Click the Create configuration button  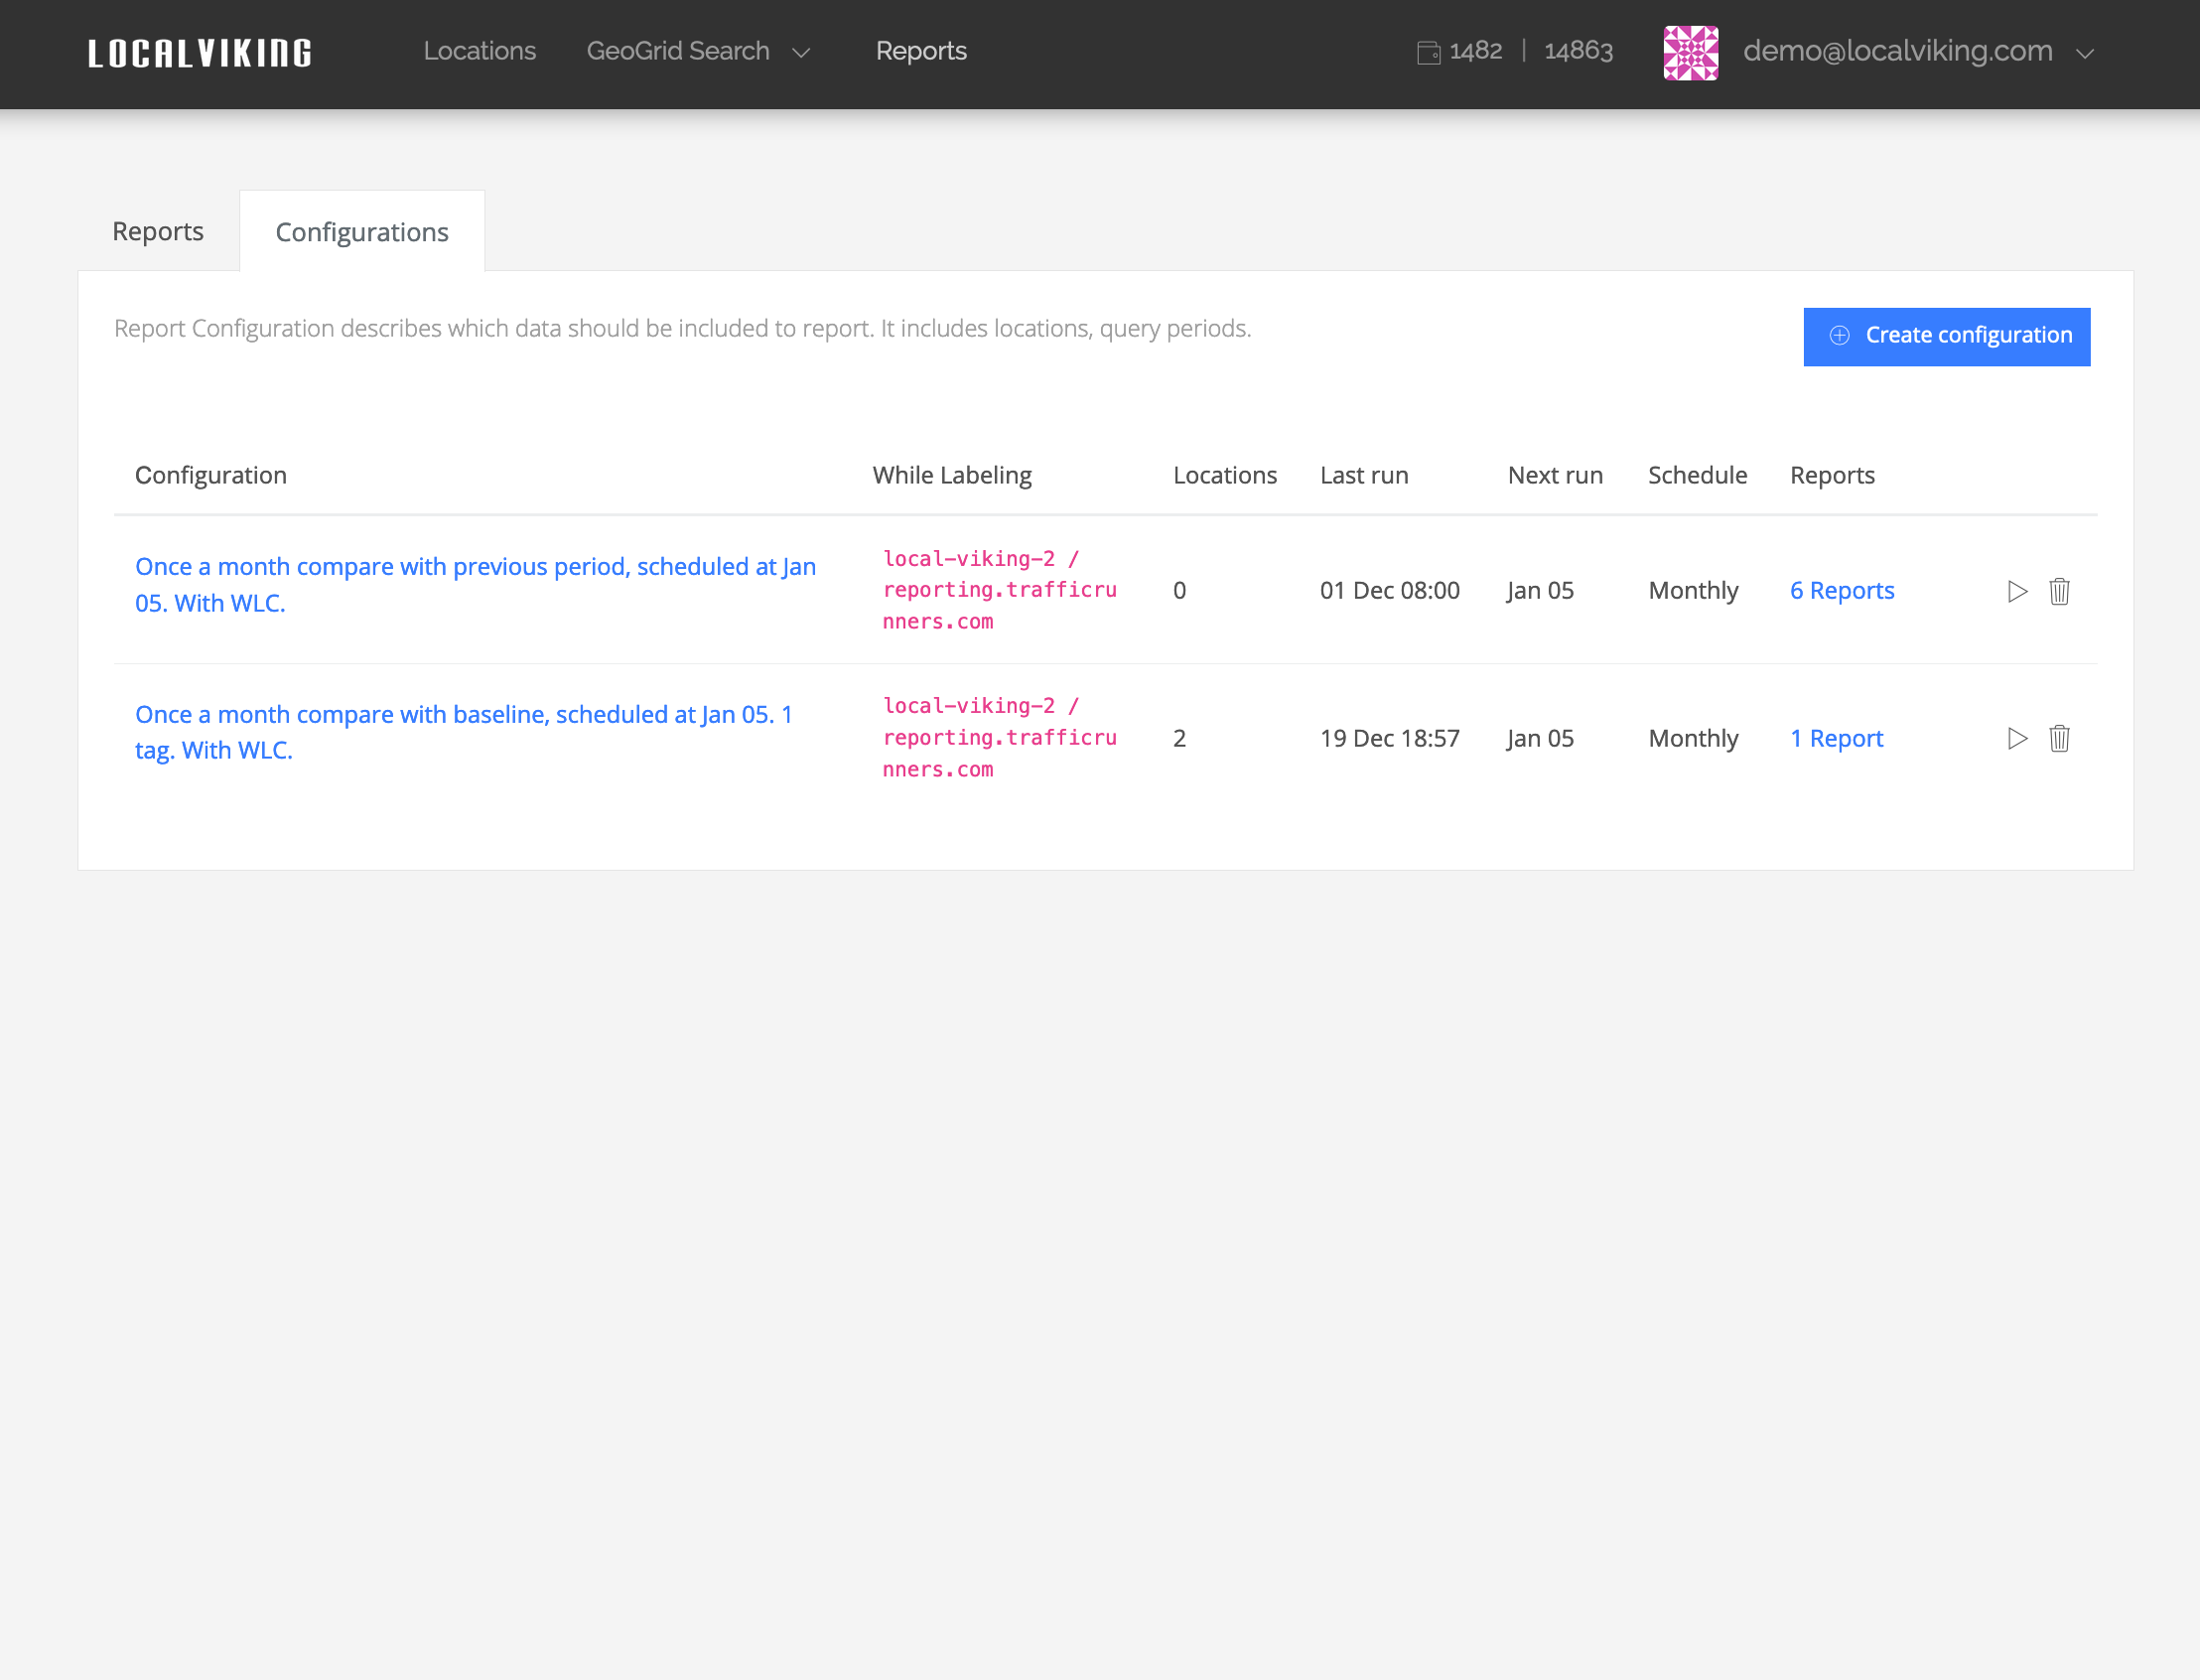(1946, 336)
